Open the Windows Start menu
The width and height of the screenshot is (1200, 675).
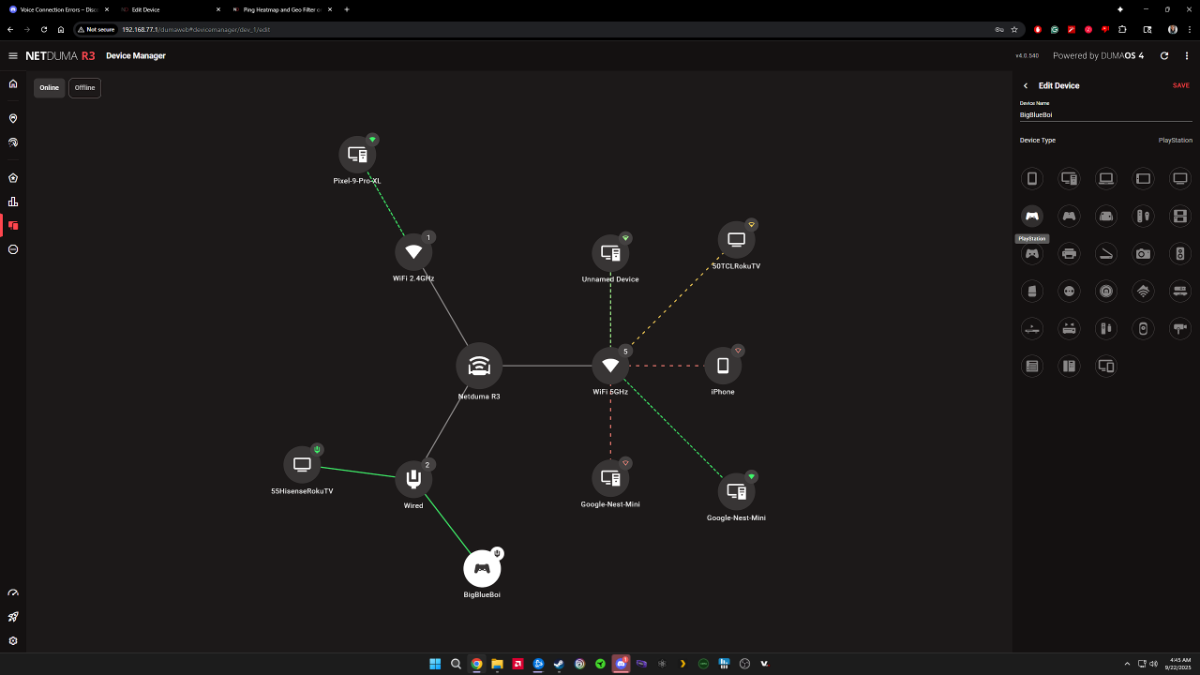(x=435, y=664)
